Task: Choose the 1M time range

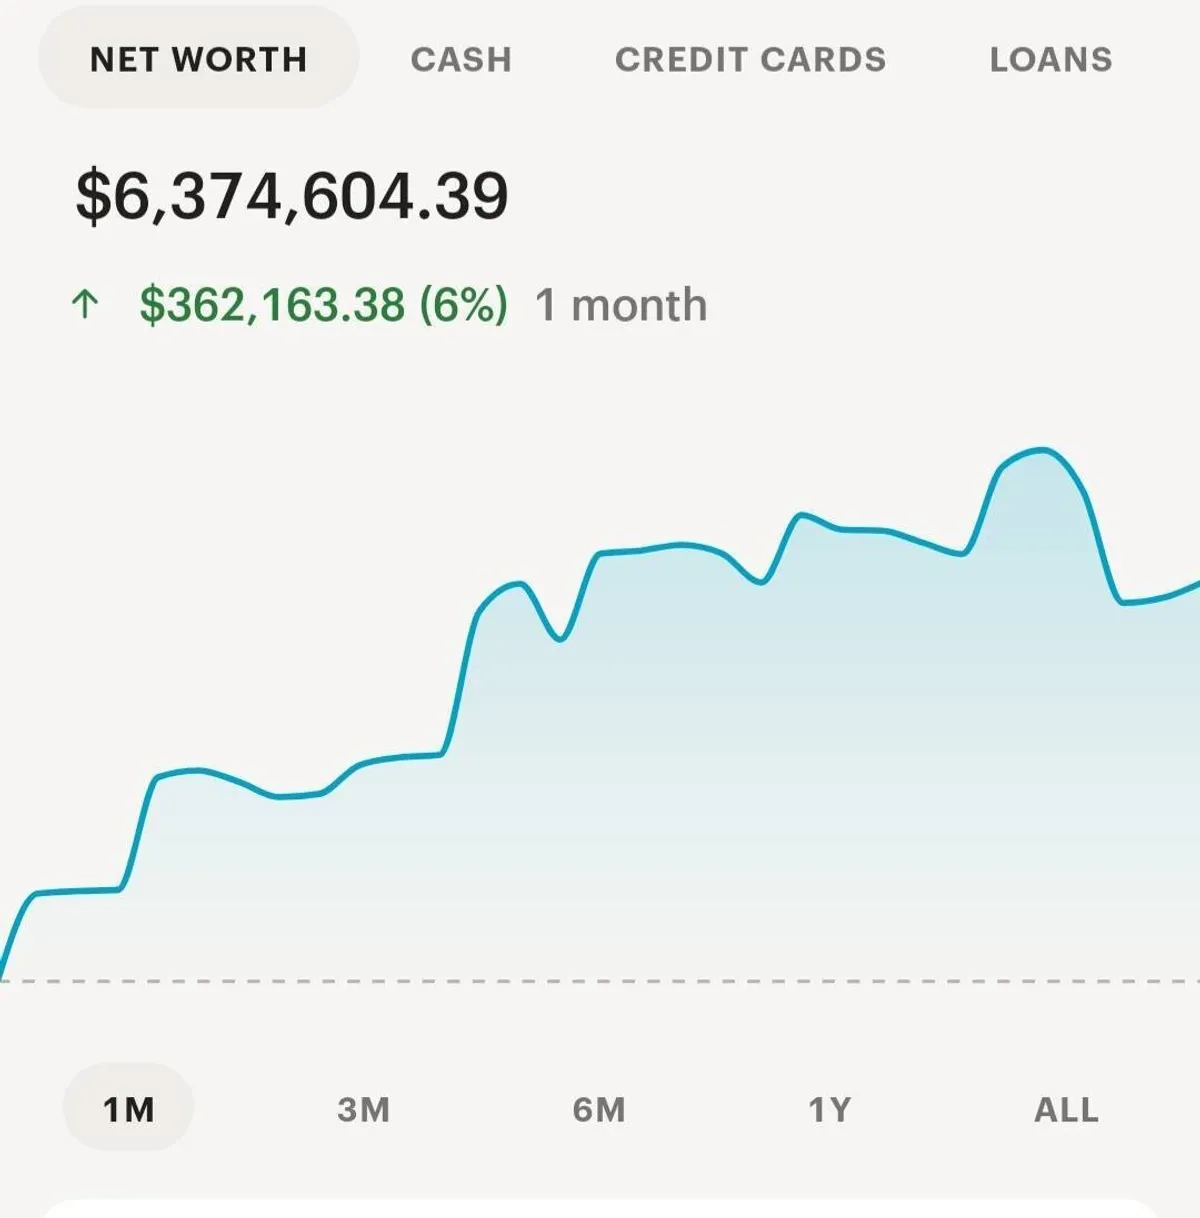Action: tap(128, 1109)
